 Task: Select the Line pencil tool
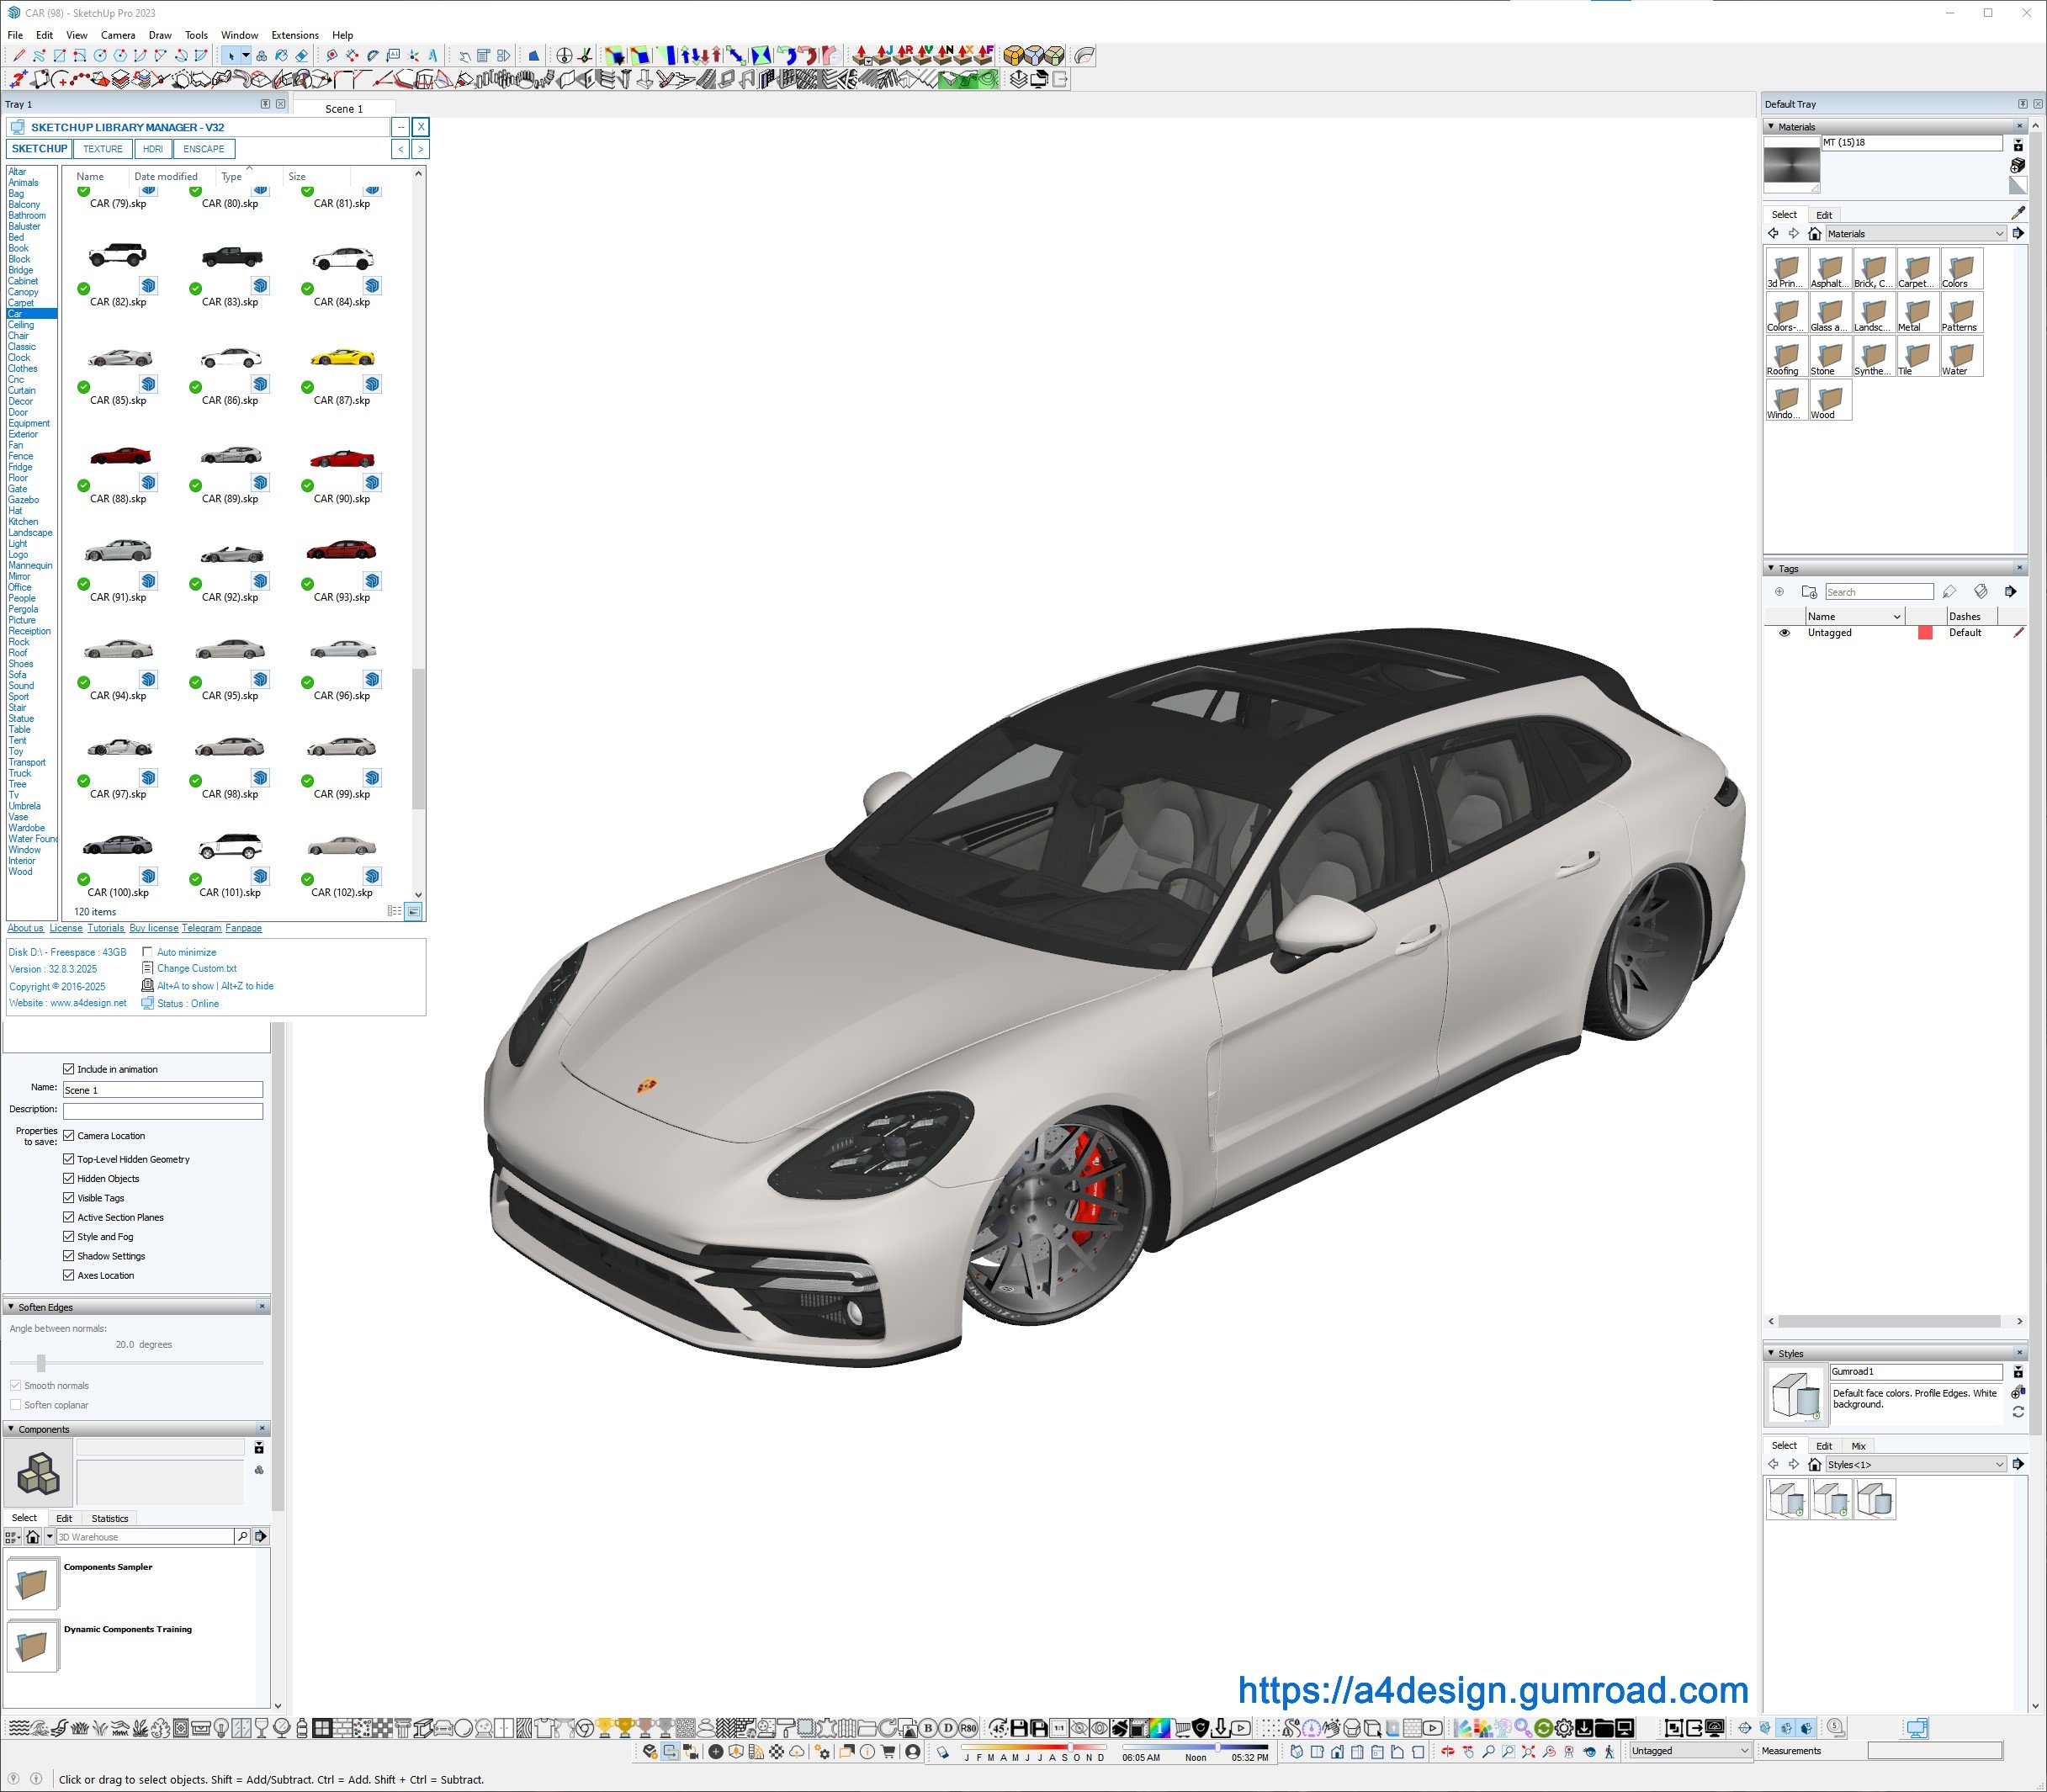19,56
